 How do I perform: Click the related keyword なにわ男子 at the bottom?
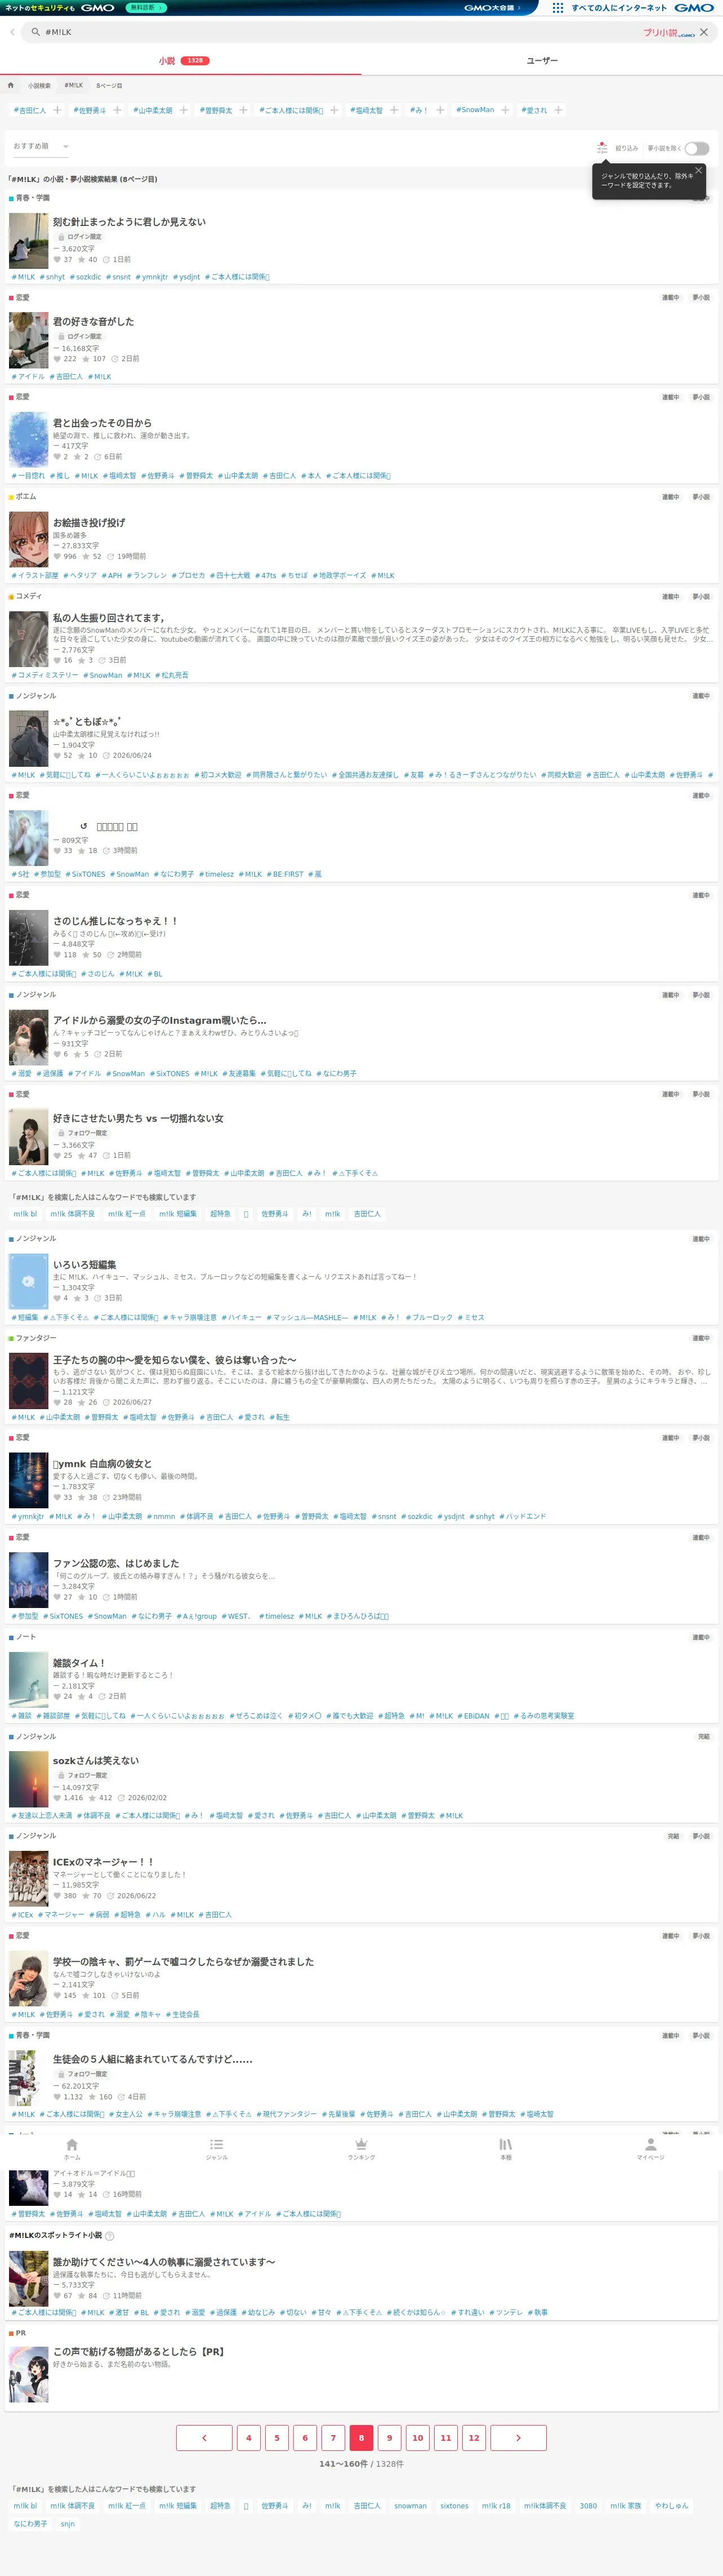click(30, 2523)
